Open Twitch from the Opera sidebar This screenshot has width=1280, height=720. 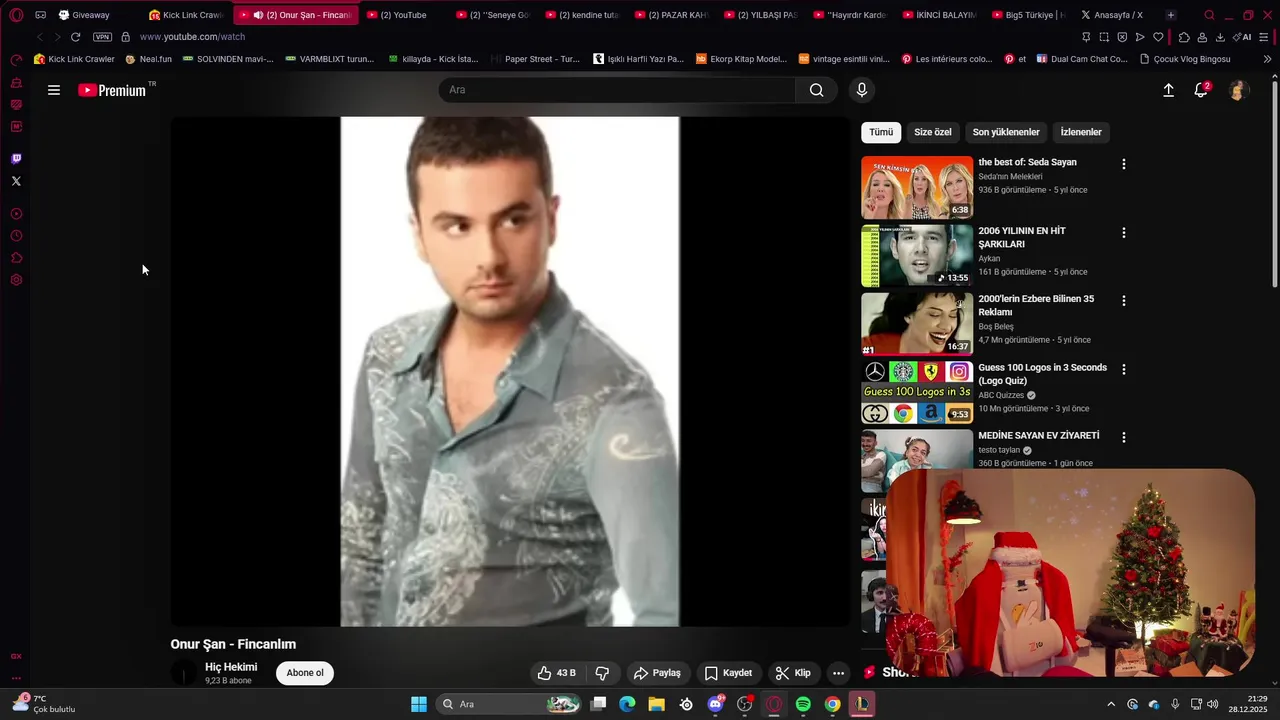16,159
